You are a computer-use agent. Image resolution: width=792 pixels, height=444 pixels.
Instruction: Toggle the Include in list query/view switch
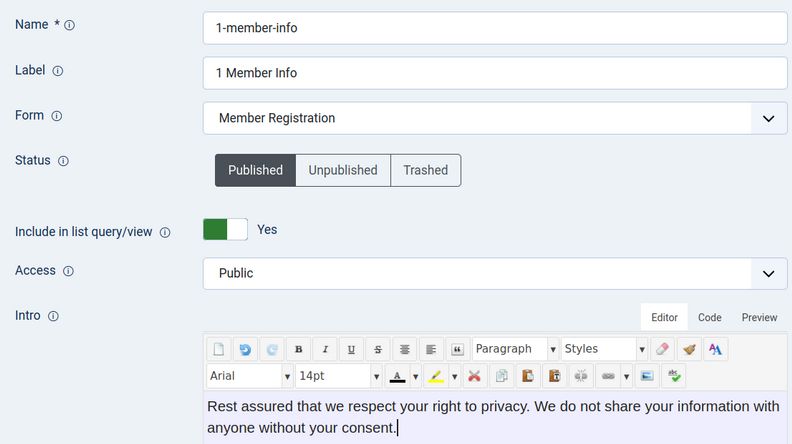click(225, 230)
